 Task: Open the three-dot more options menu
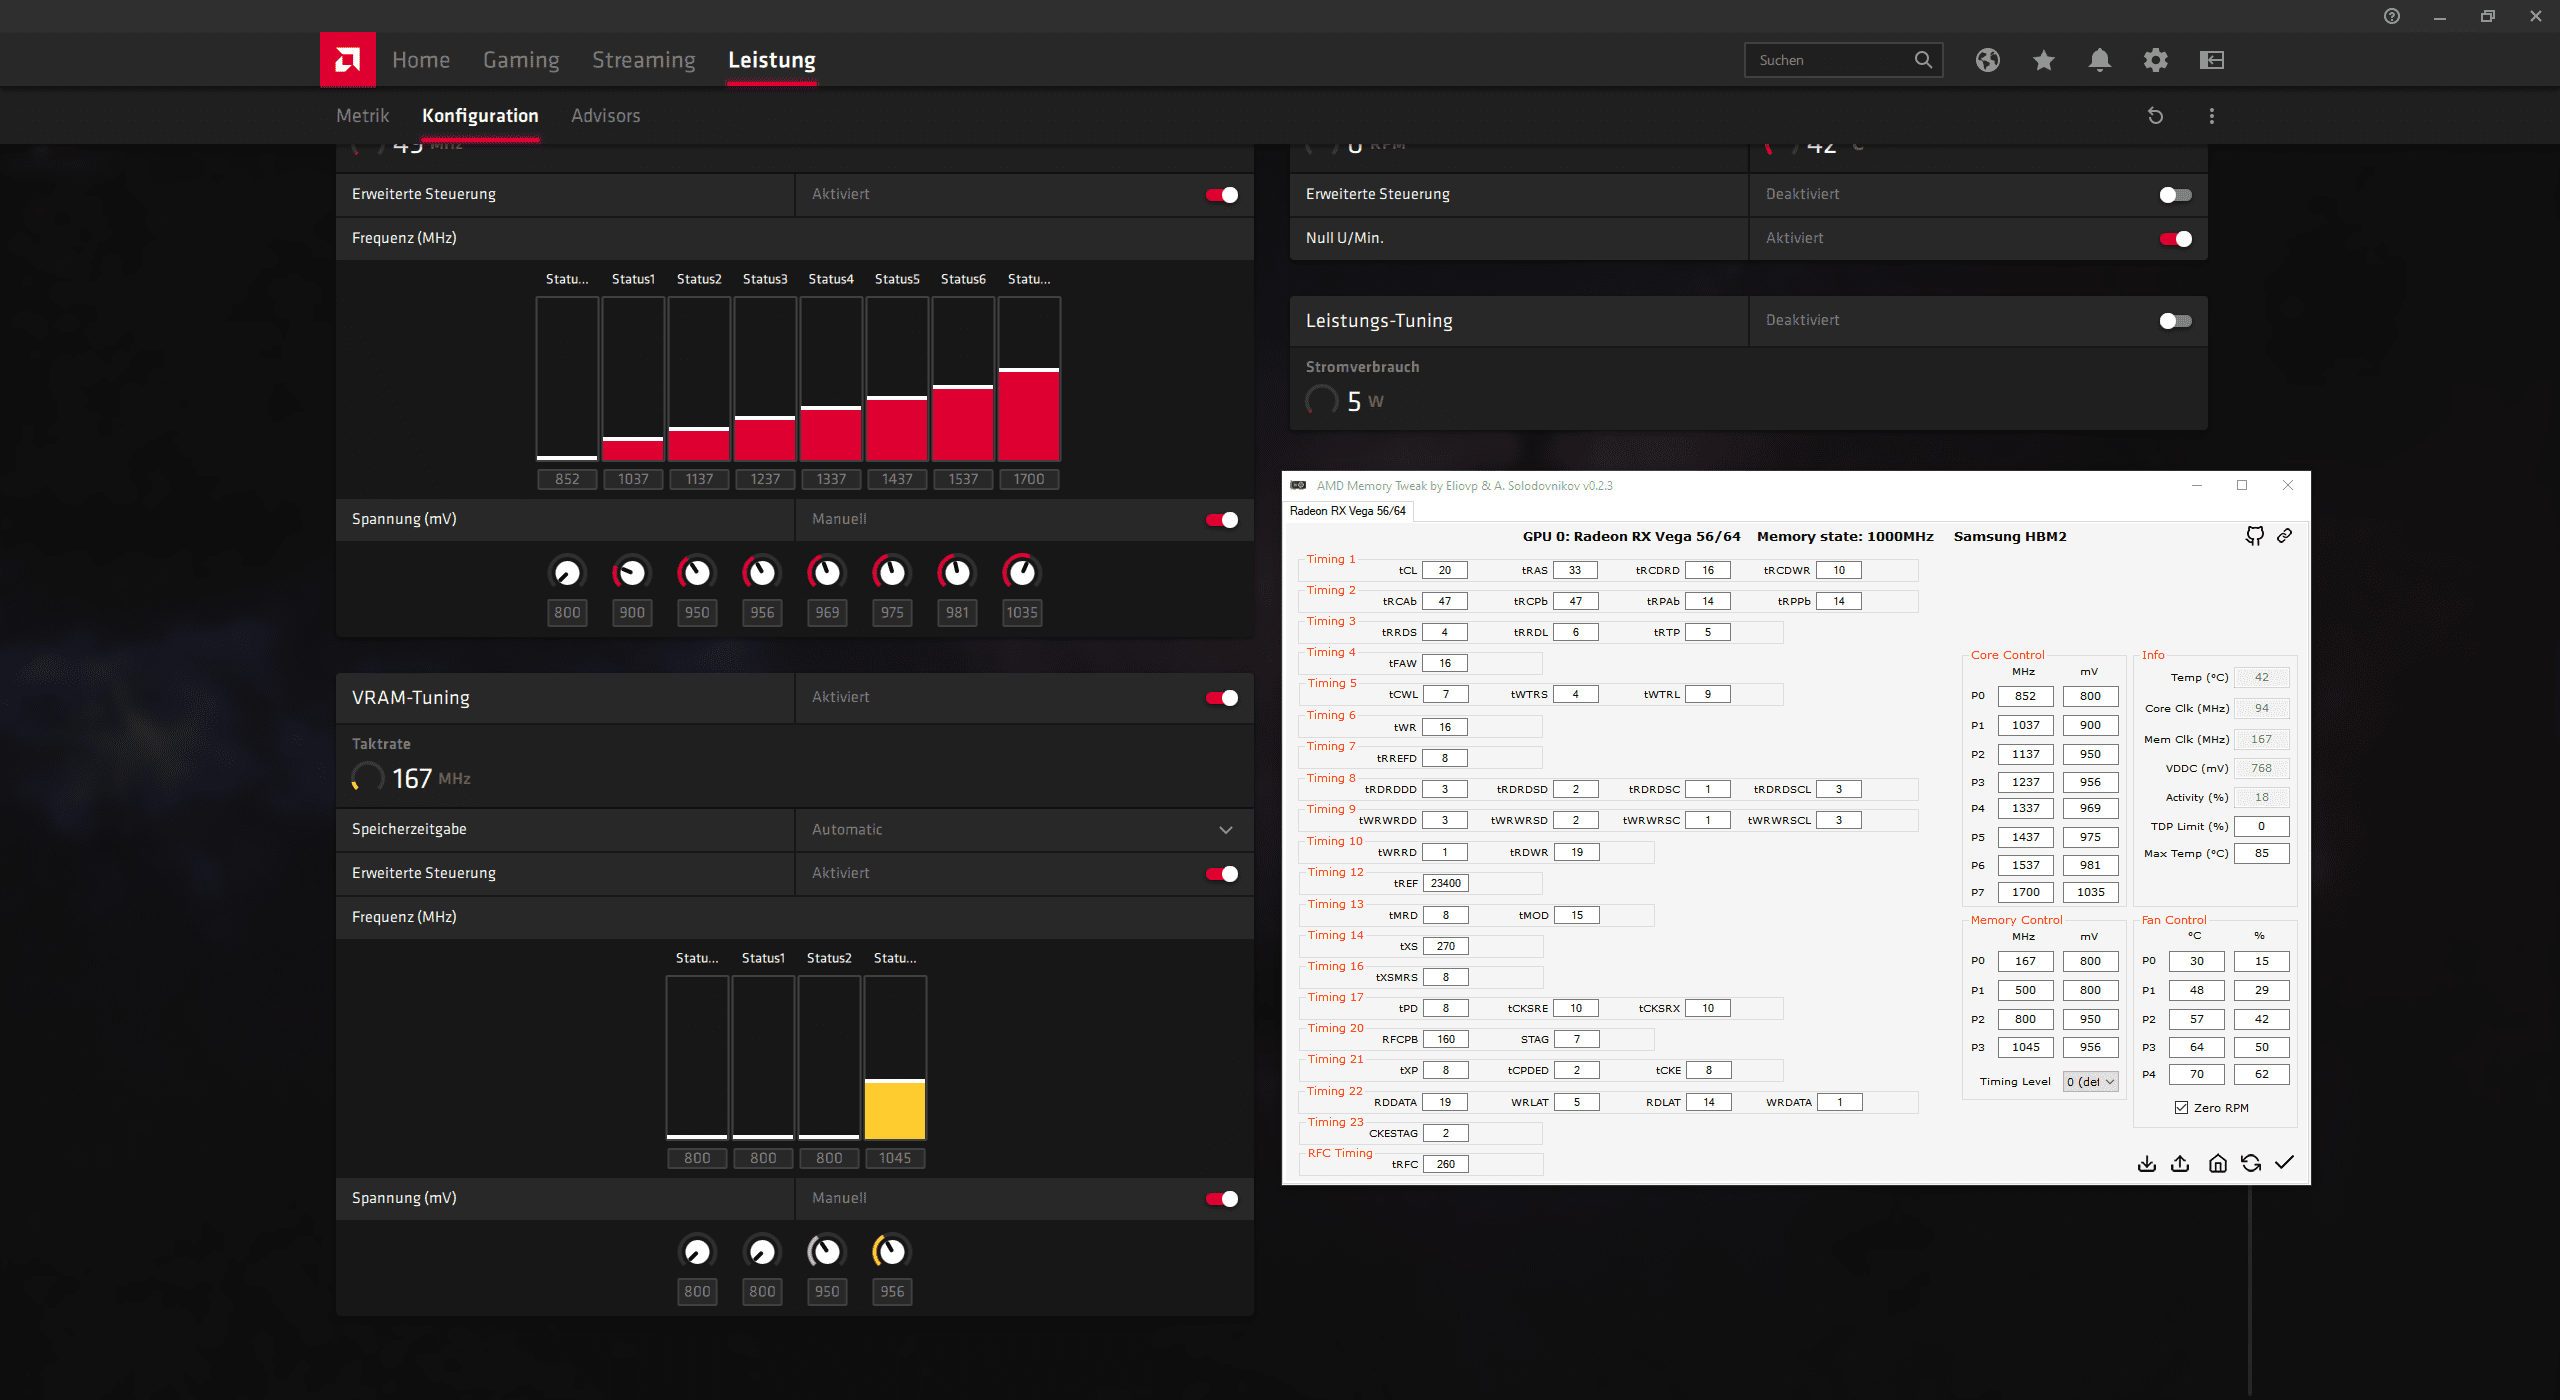tap(2212, 116)
